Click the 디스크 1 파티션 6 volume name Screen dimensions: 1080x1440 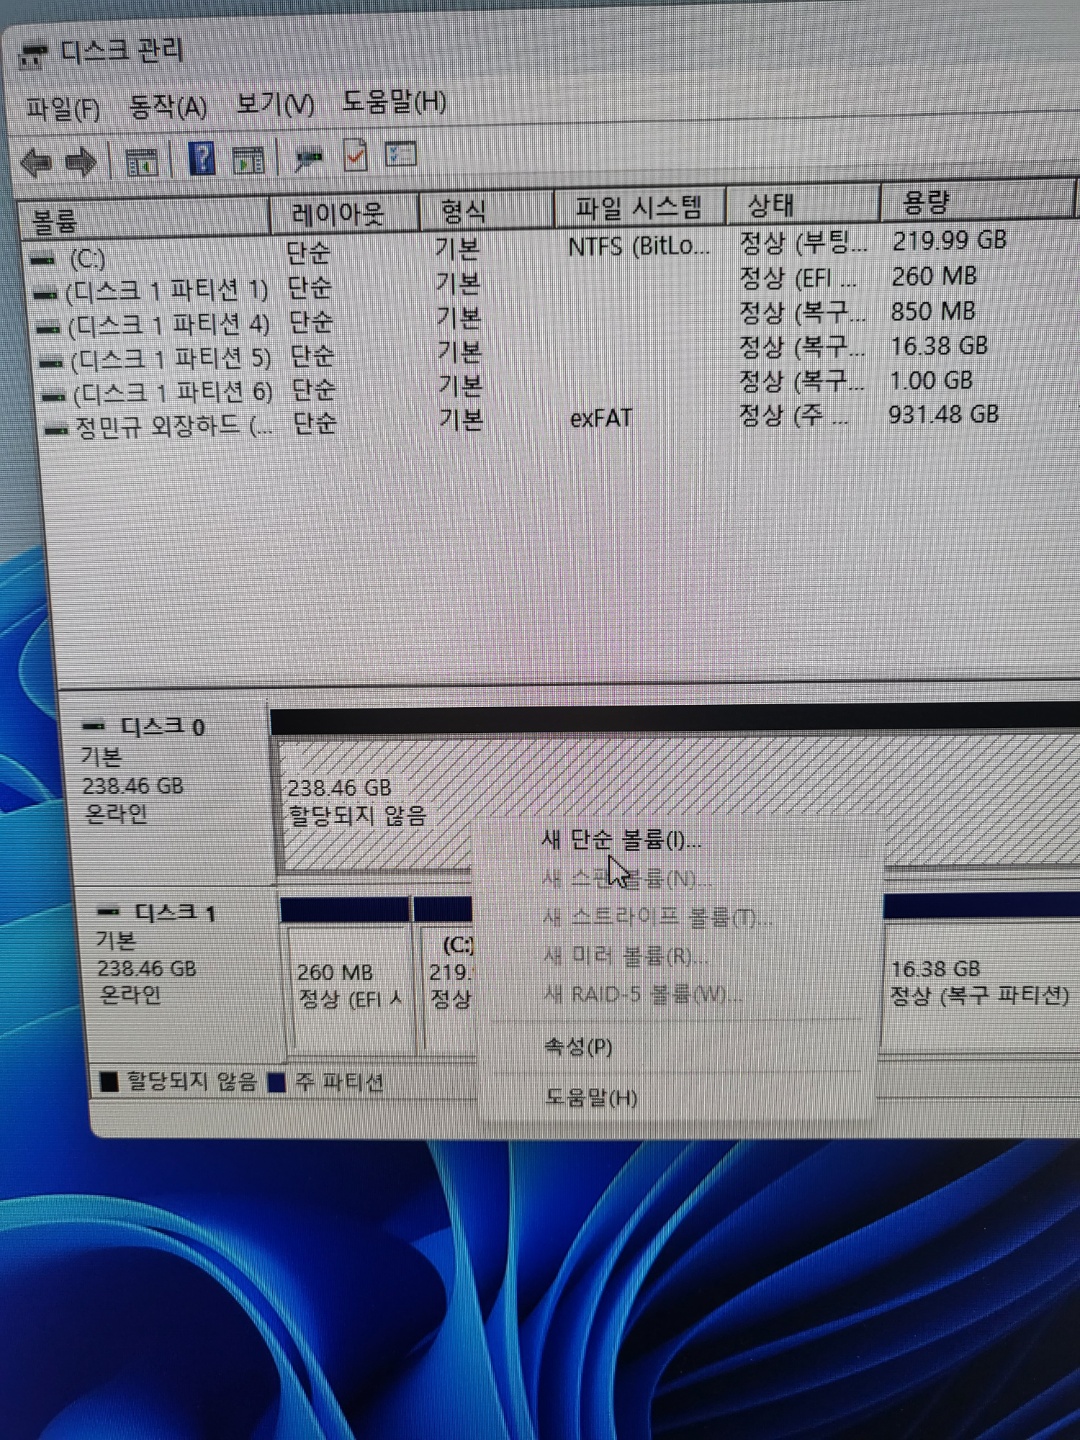(172, 393)
